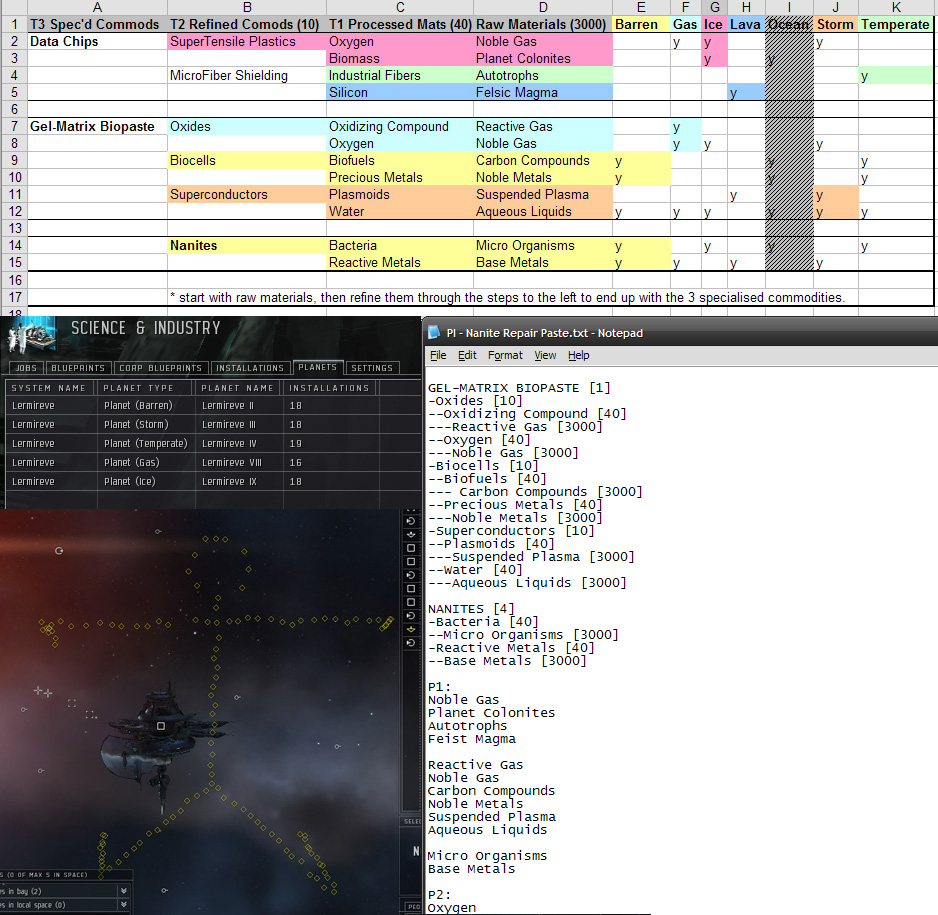Sort by Planet Type column header
The height and width of the screenshot is (915, 938).
[x=145, y=388]
